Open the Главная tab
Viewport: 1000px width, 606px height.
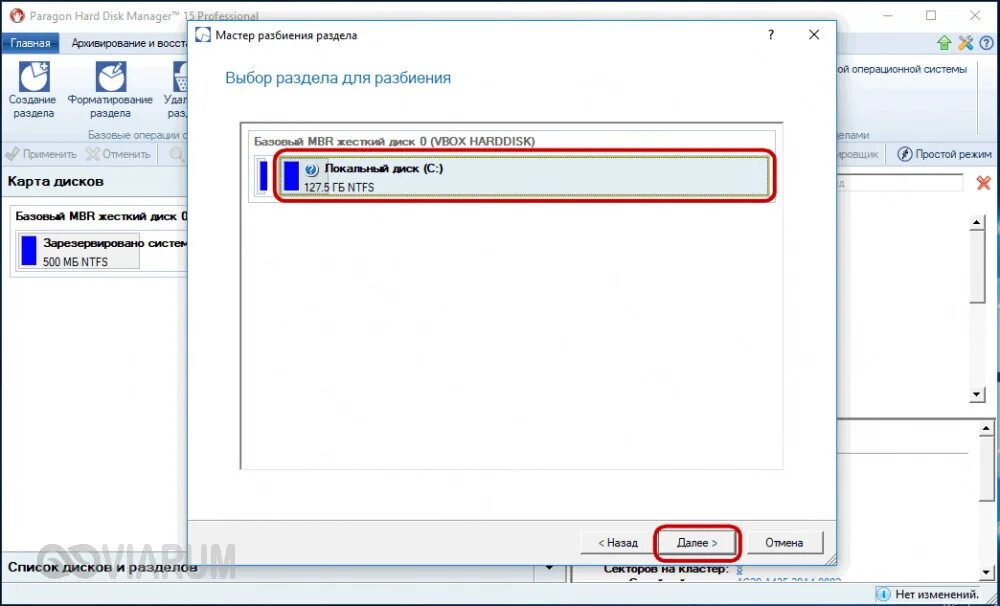point(30,43)
